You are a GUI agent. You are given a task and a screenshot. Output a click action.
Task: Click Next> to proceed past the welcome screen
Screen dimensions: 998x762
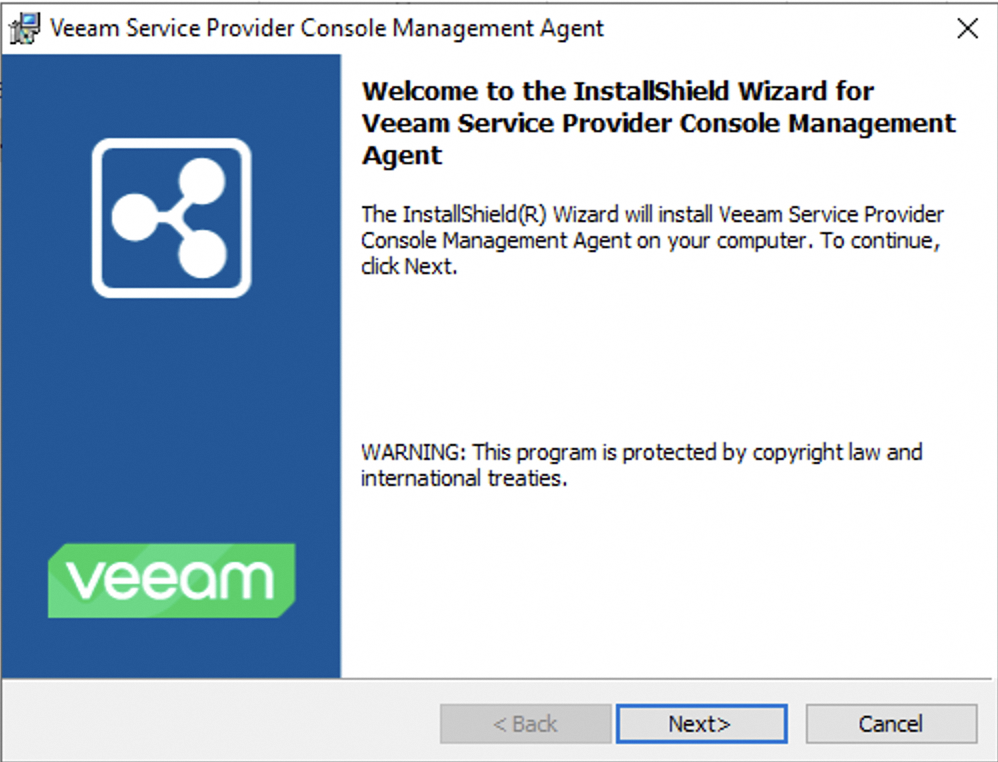tap(701, 723)
